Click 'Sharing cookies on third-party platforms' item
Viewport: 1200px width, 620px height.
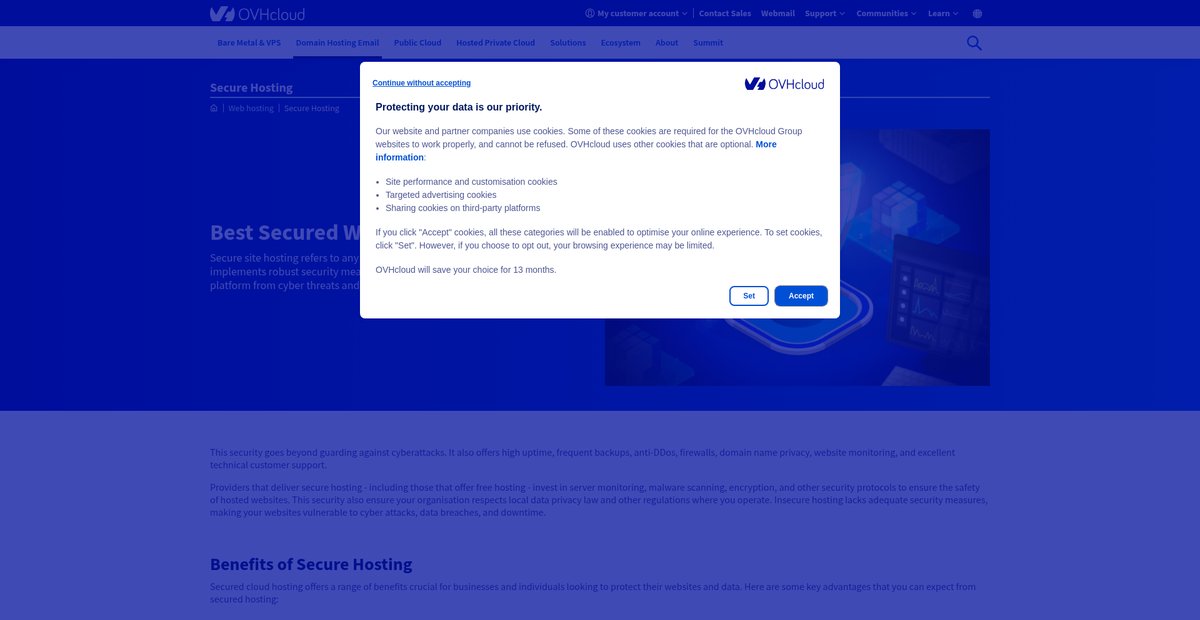pyautogui.click(x=463, y=208)
